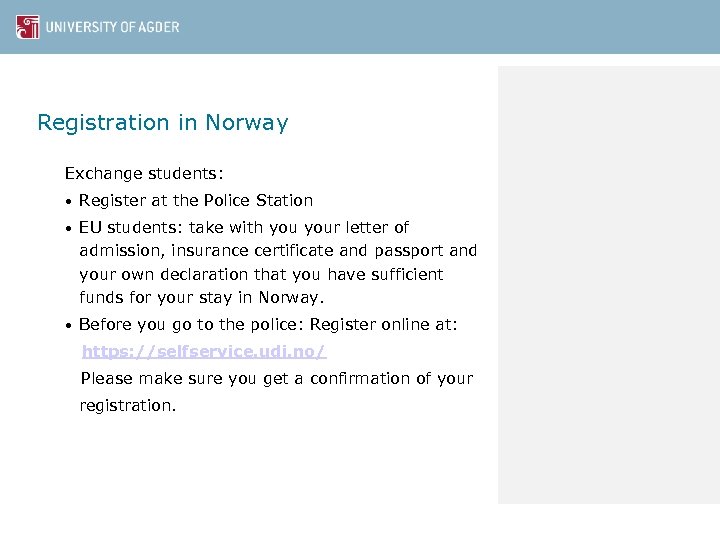The image size is (720, 540).
Task: Open the https://selfservice.udi.no/ link
Action: click(x=204, y=352)
